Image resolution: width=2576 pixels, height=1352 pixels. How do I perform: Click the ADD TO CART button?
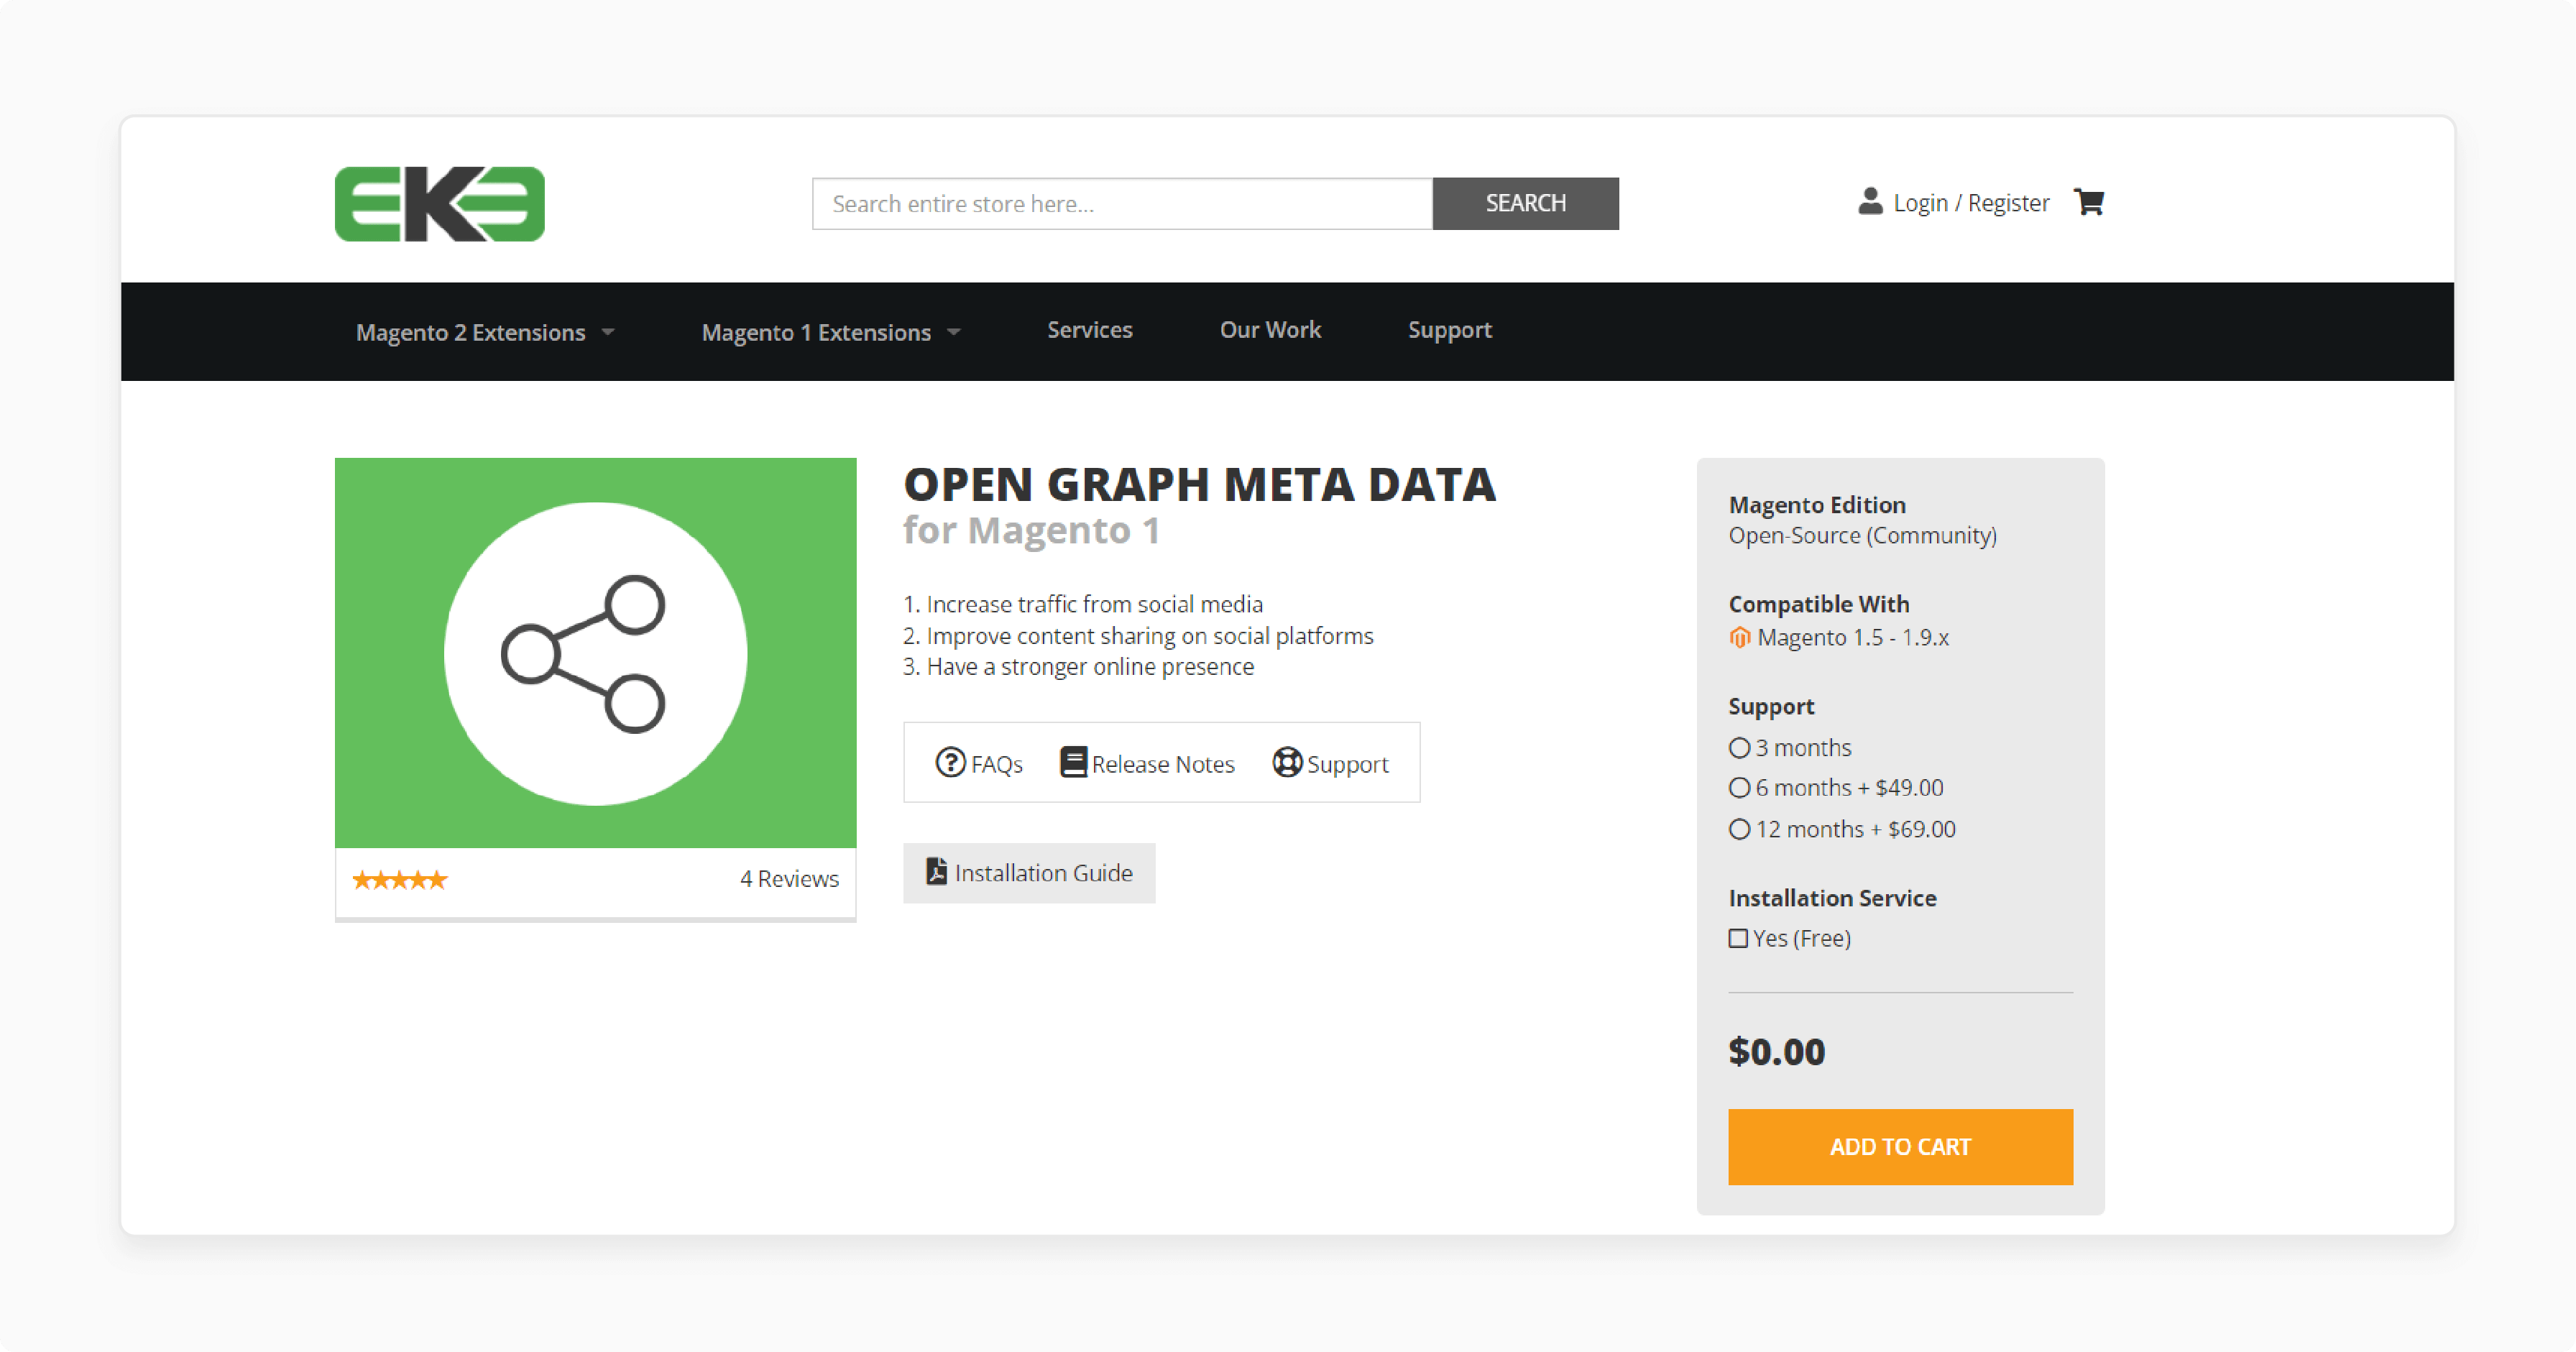pos(1899,1146)
